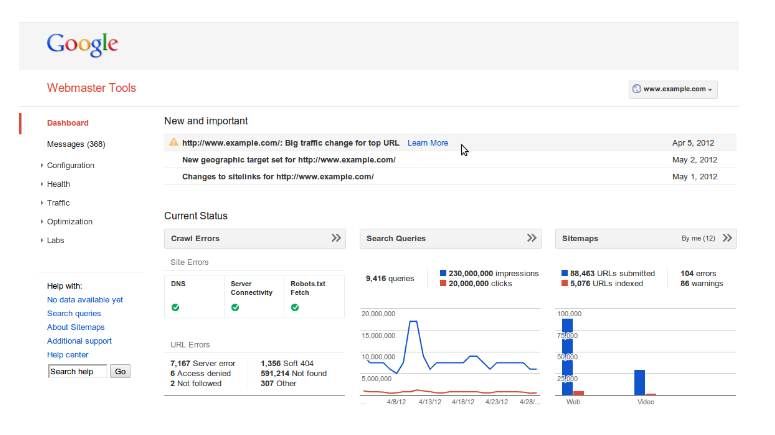The height and width of the screenshot is (435, 775).
Task: Click the 104 errors sitemap figure
Action: click(698, 273)
